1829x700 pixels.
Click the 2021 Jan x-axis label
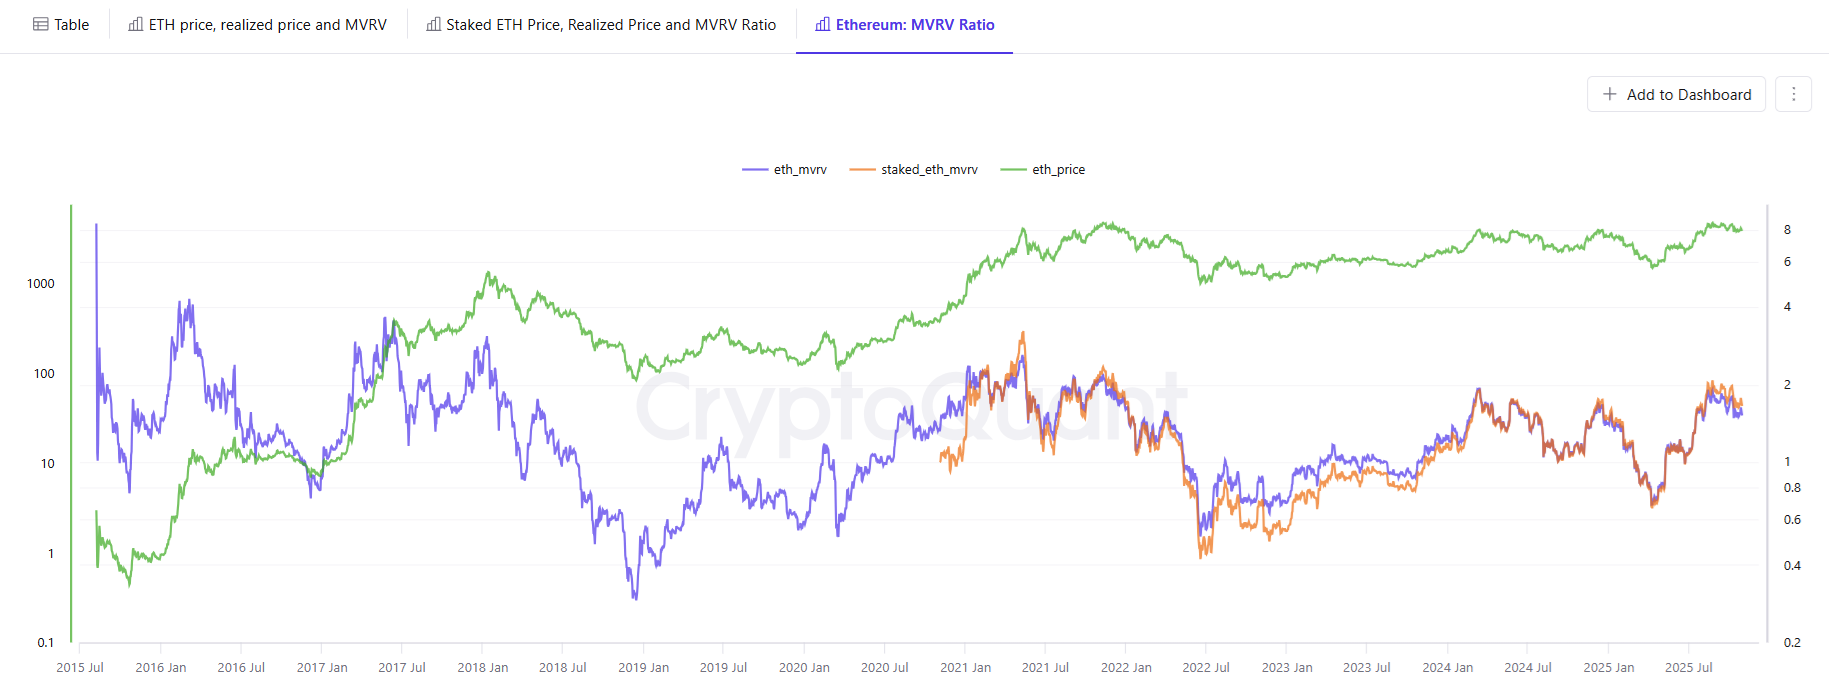[x=965, y=667]
